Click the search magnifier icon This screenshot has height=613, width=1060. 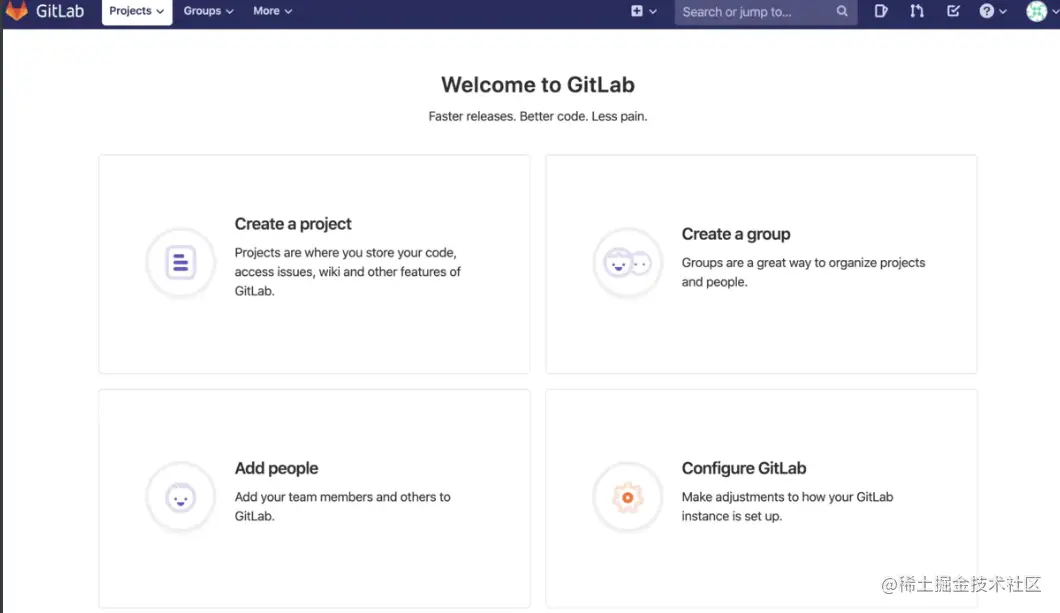[x=842, y=12]
